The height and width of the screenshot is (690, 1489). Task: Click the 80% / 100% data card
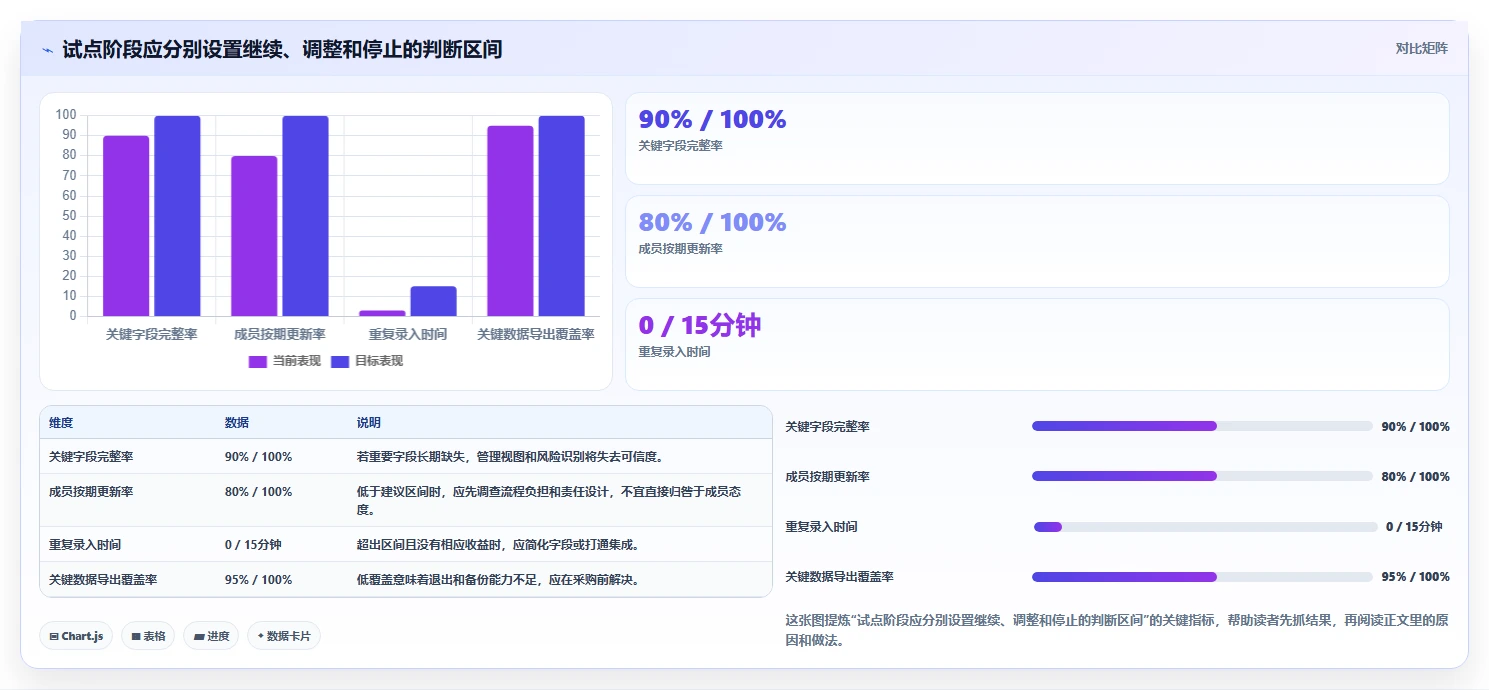(x=1037, y=241)
